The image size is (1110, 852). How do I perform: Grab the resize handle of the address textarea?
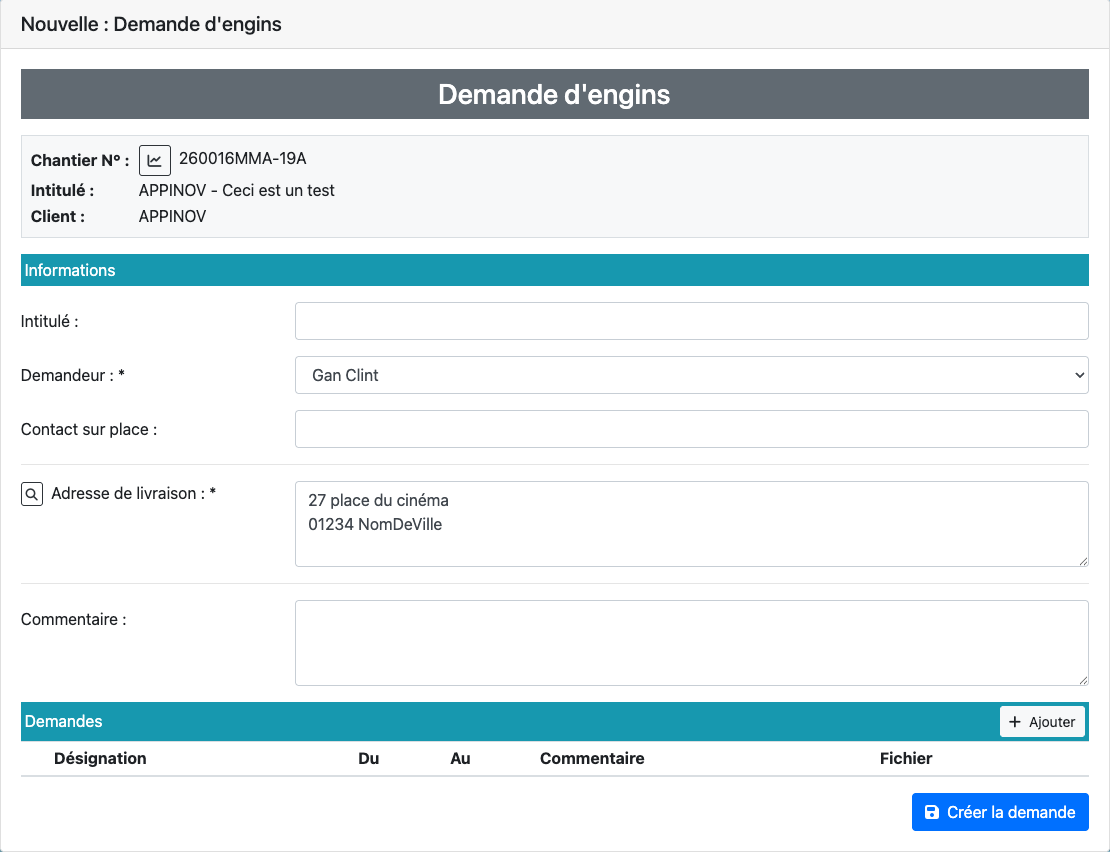click(x=1083, y=561)
